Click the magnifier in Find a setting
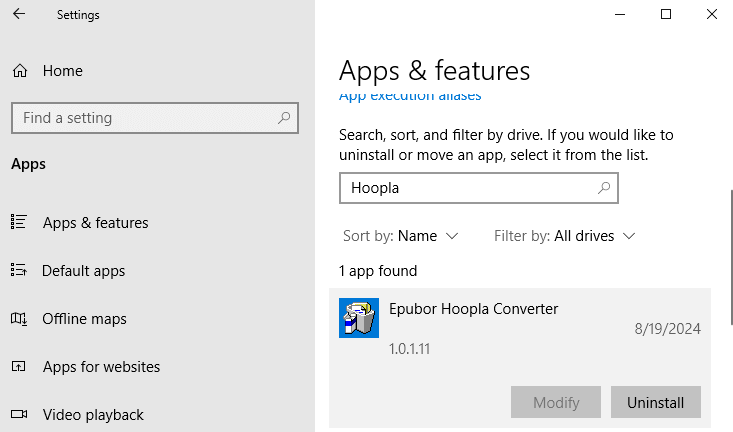 click(284, 118)
